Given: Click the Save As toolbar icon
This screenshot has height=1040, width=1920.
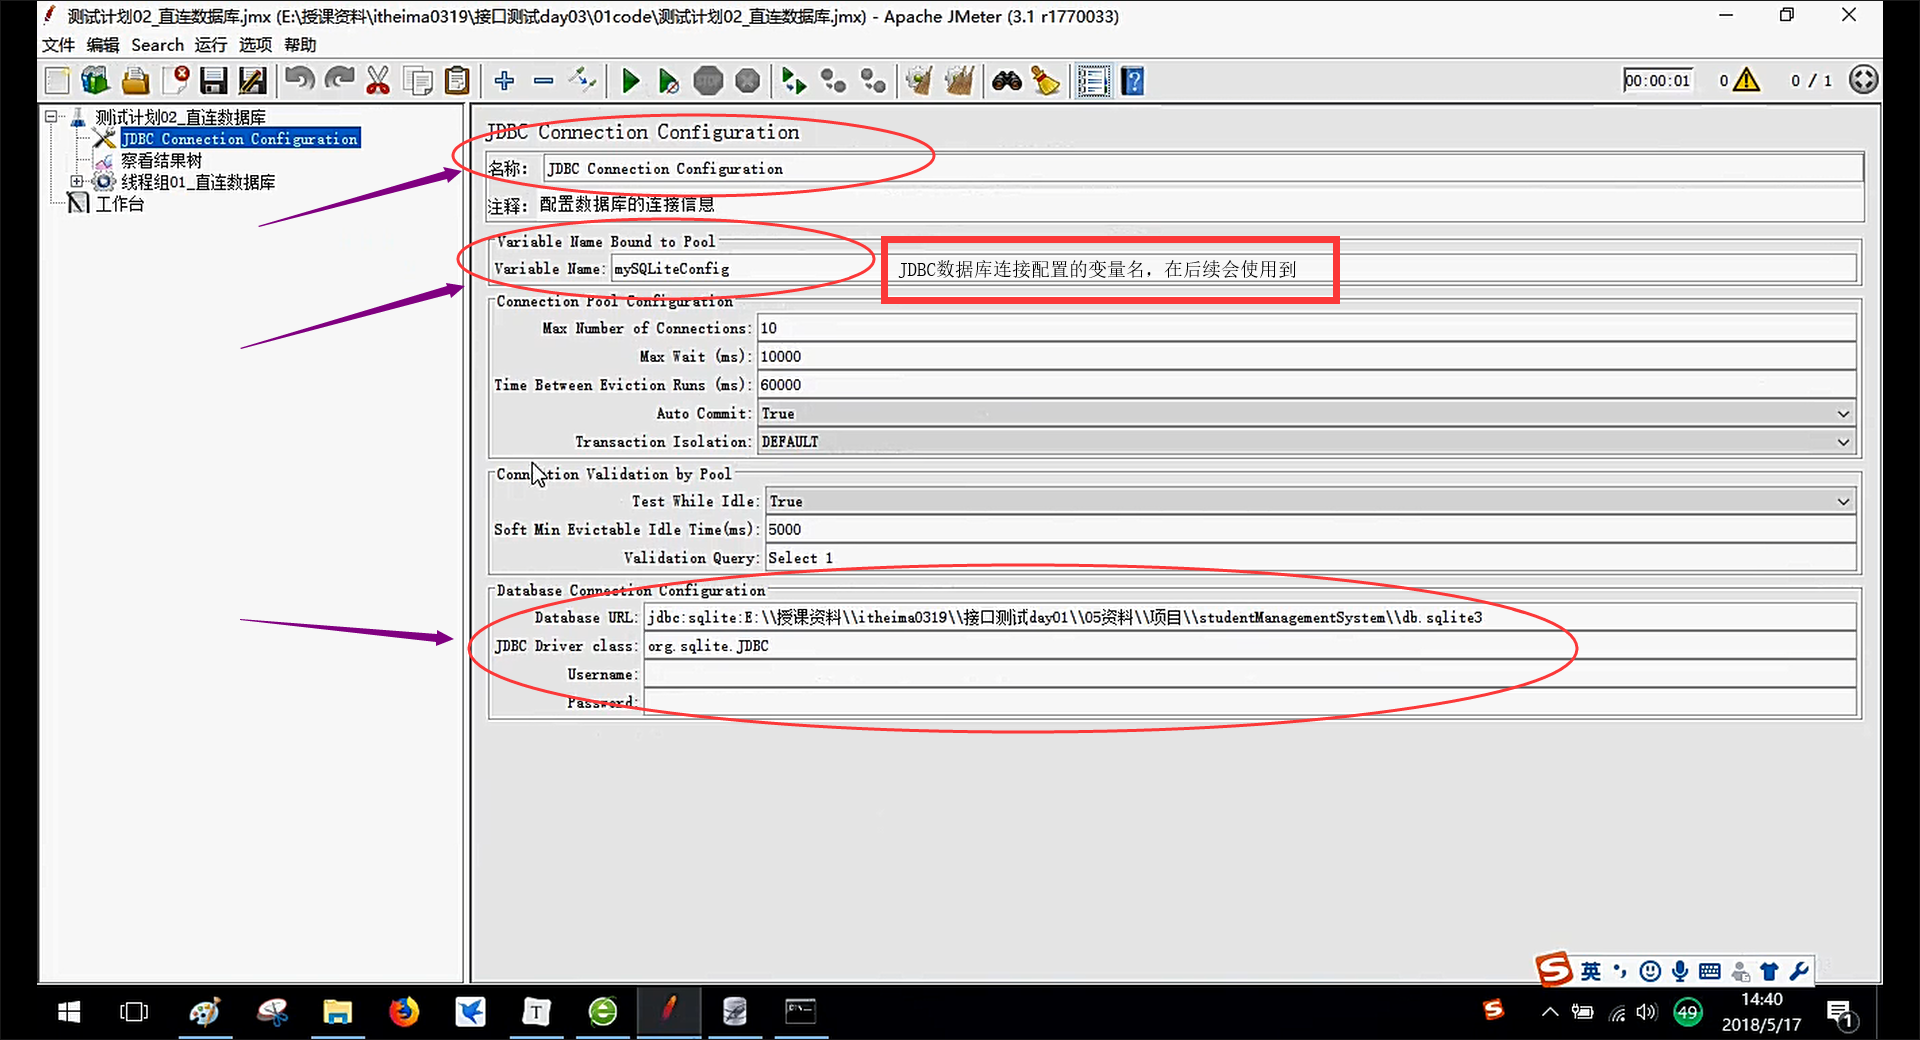Looking at the screenshot, I should pyautogui.click(x=253, y=81).
